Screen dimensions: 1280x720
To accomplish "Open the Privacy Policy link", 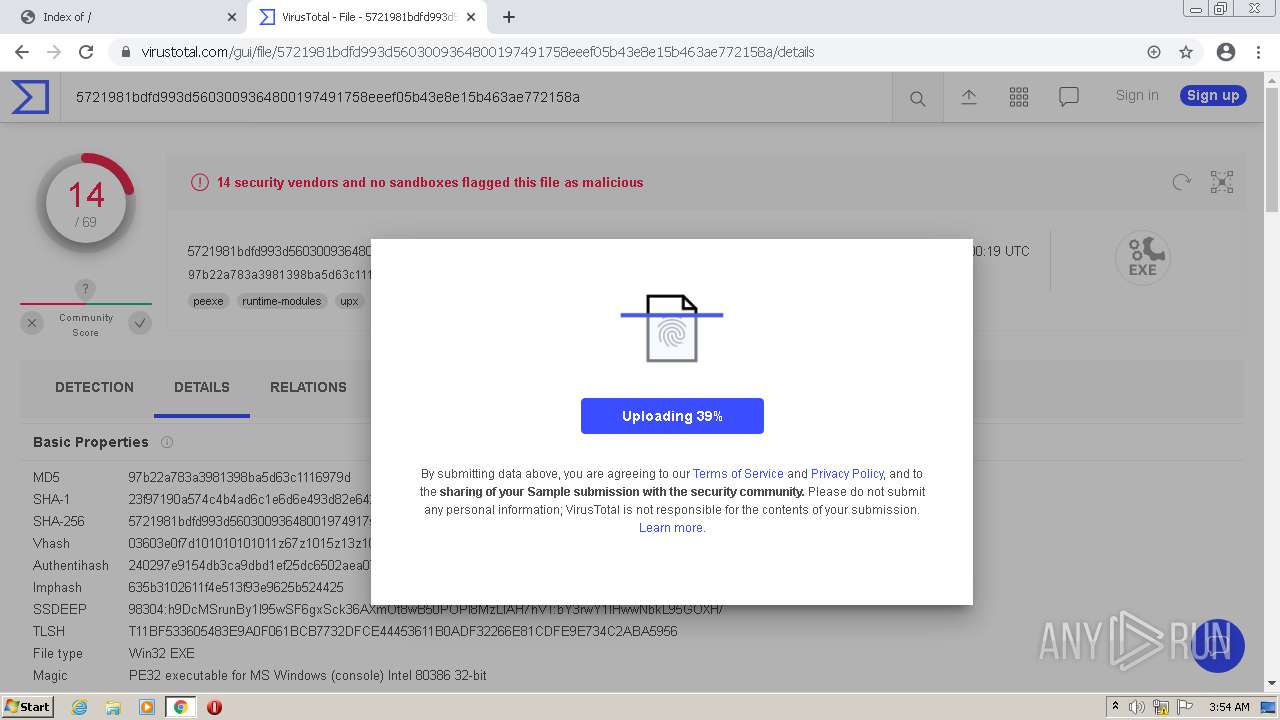I will coord(847,474).
